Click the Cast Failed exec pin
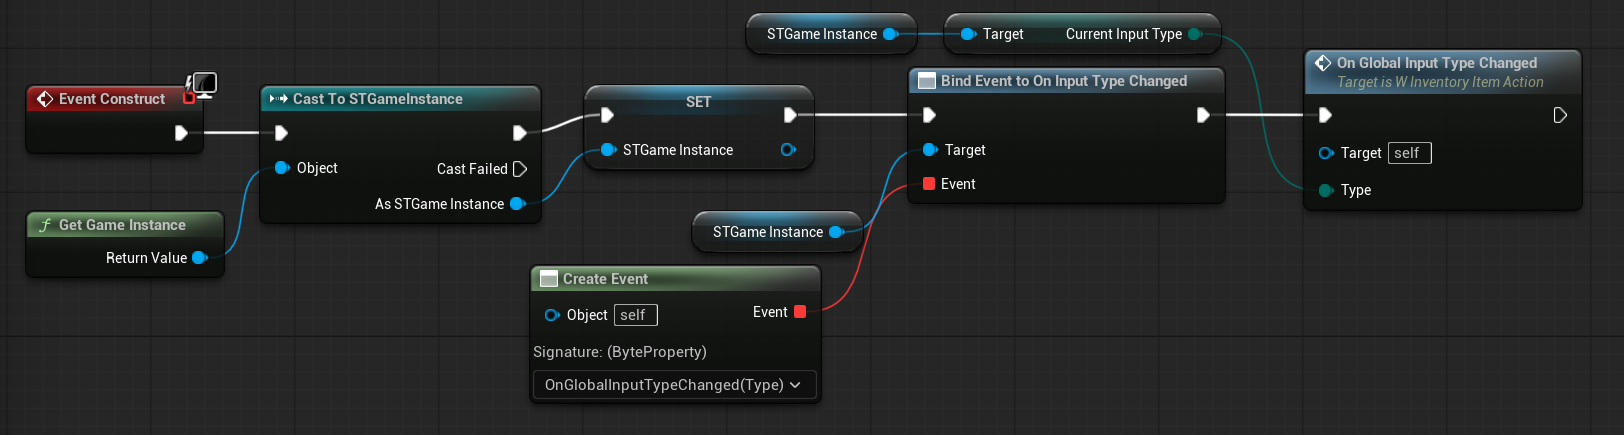1624x435 pixels. click(519, 169)
